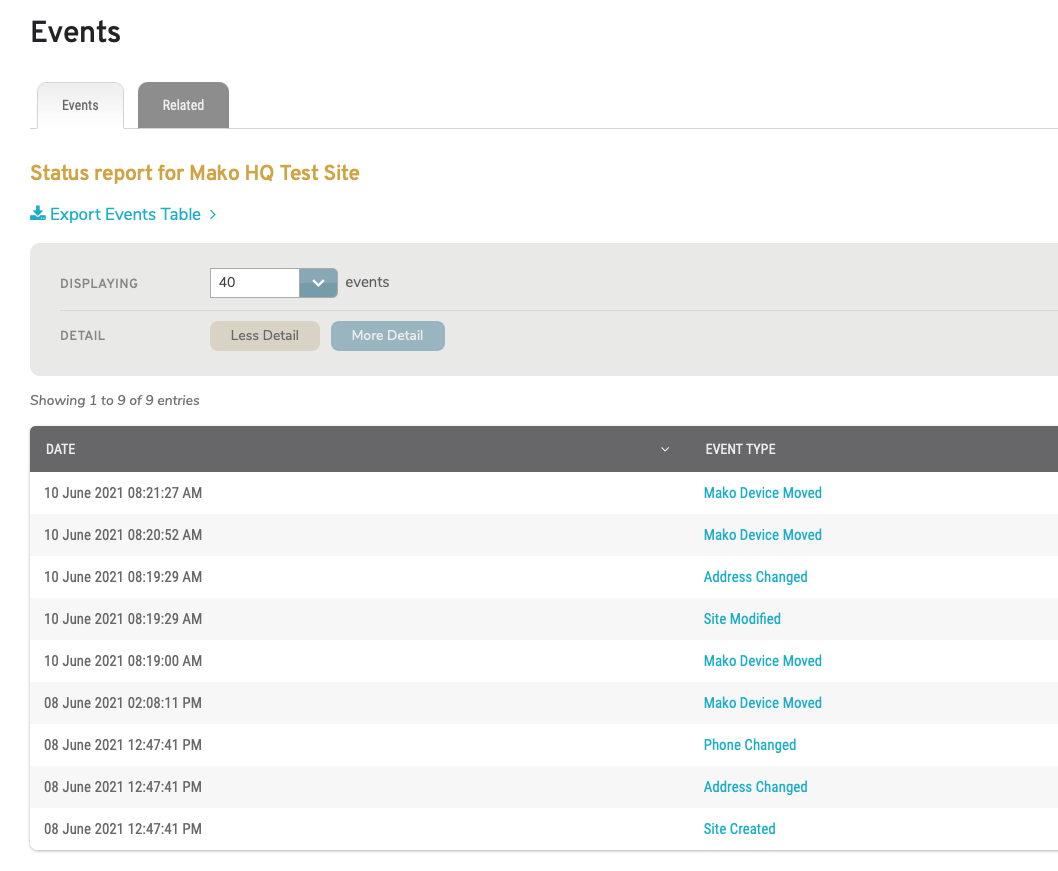Open the DISPLAYING events count dropdown
Image resolution: width=1058 pixels, height=871 pixels.
[318, 283]
